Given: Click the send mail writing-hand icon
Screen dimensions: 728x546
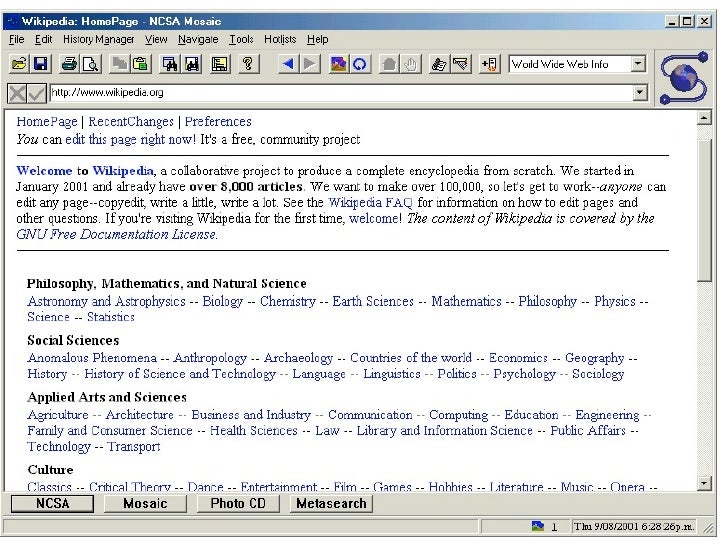Looking at the screenshot, I should tap(439, 64).
